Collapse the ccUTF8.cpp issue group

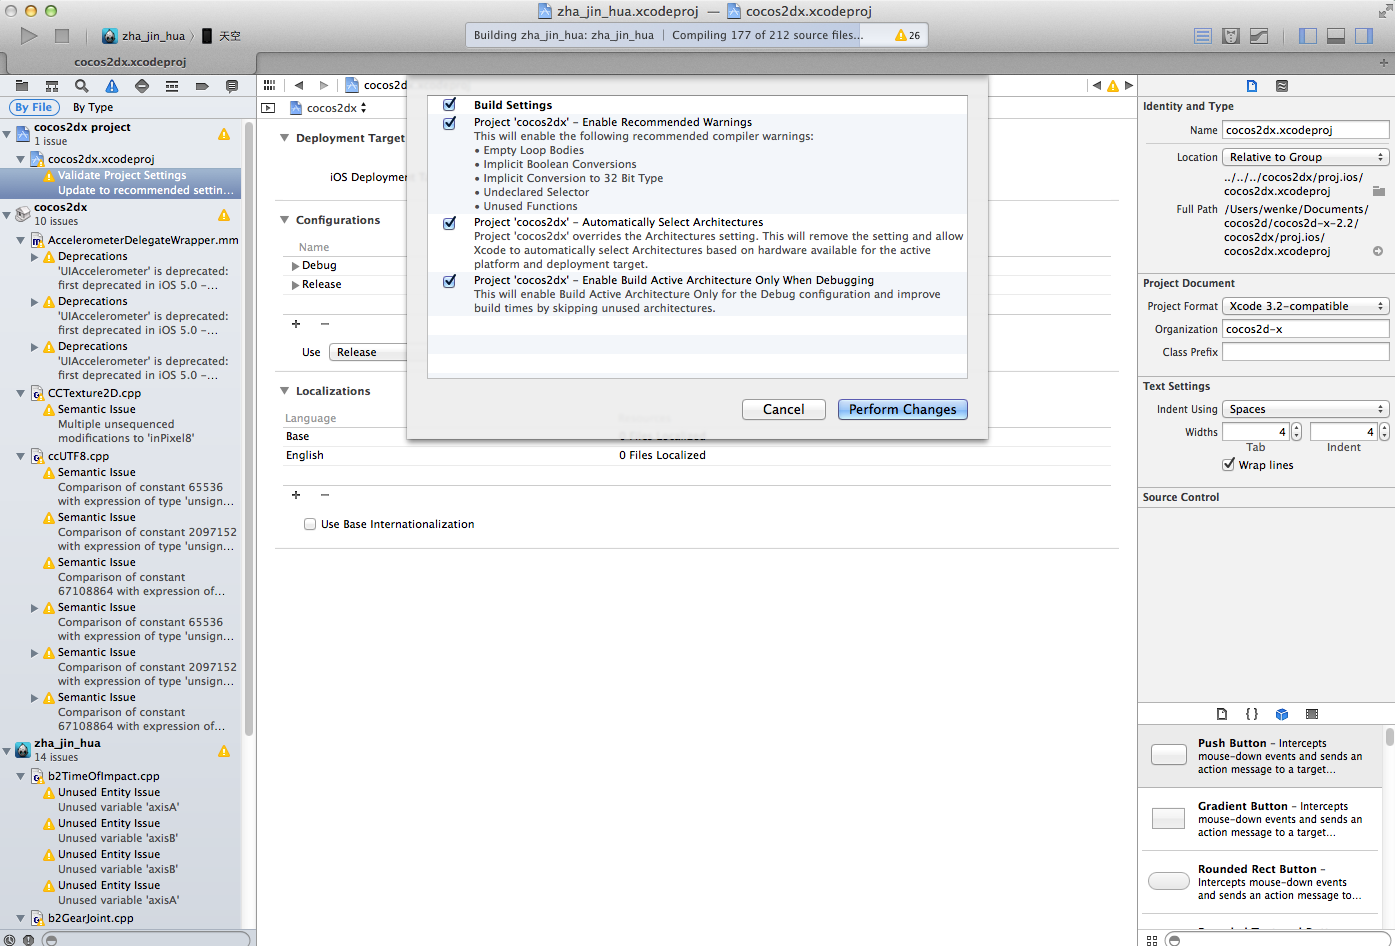click(21, 456)
